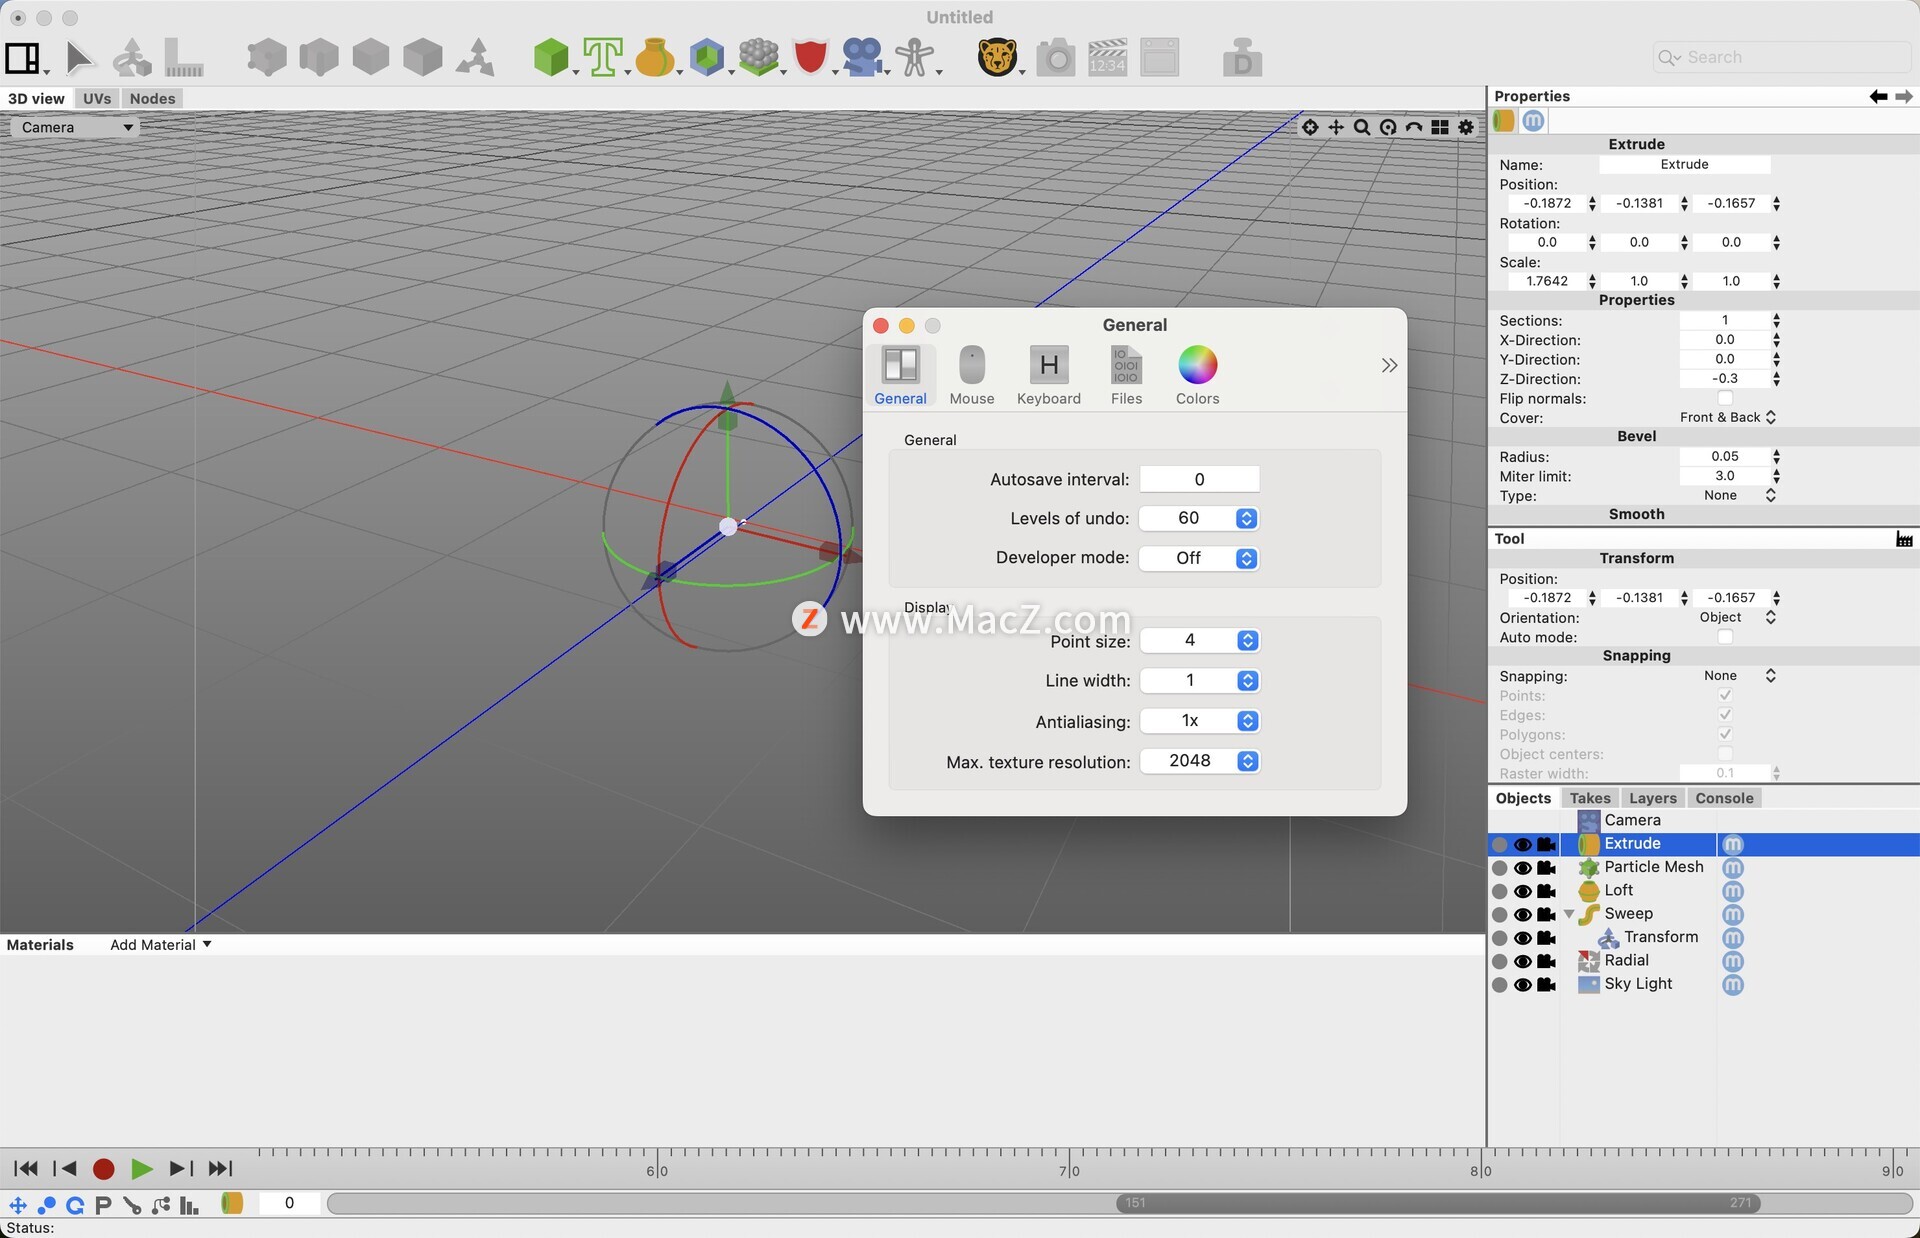Image resolution: width=1920 pixels, height=1238 pixels.
Task: Click the Search field
Action: click(x=1781, y=57)
